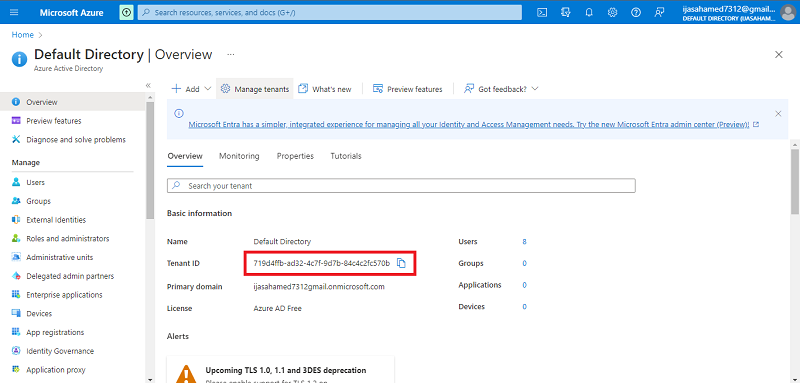Click the upgrade arrow icon beside search
This screenshot has width=800, height=383.
click(x=126, y=12)
